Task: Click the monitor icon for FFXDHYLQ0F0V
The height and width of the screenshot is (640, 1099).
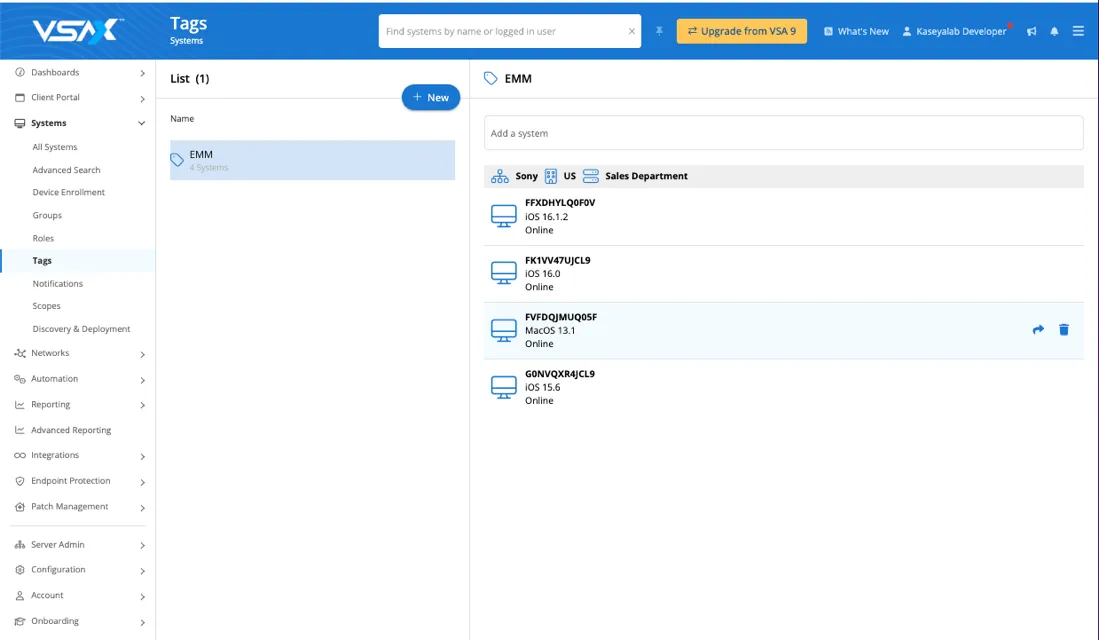Action: tap(504, 216)
